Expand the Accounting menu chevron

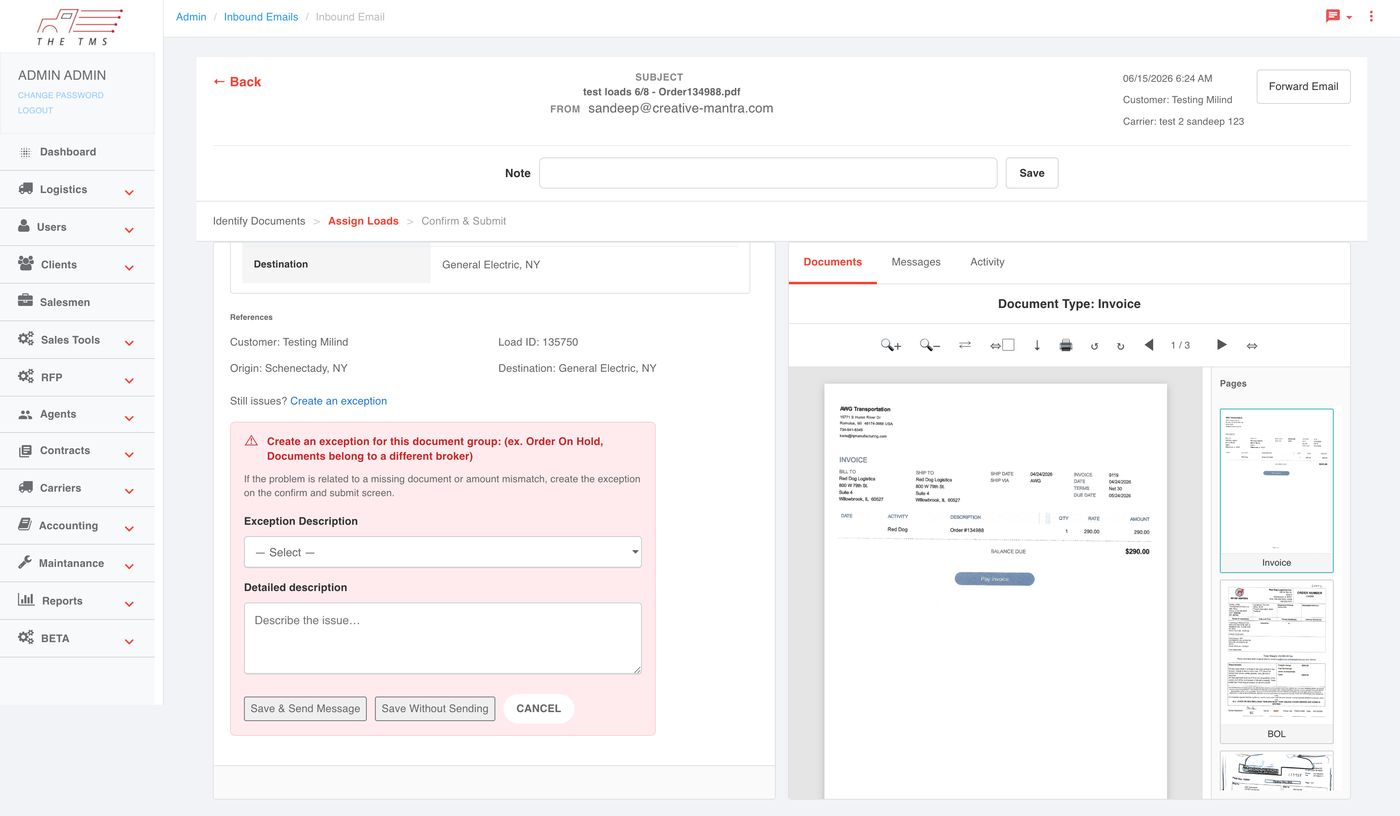coord(129,528)
